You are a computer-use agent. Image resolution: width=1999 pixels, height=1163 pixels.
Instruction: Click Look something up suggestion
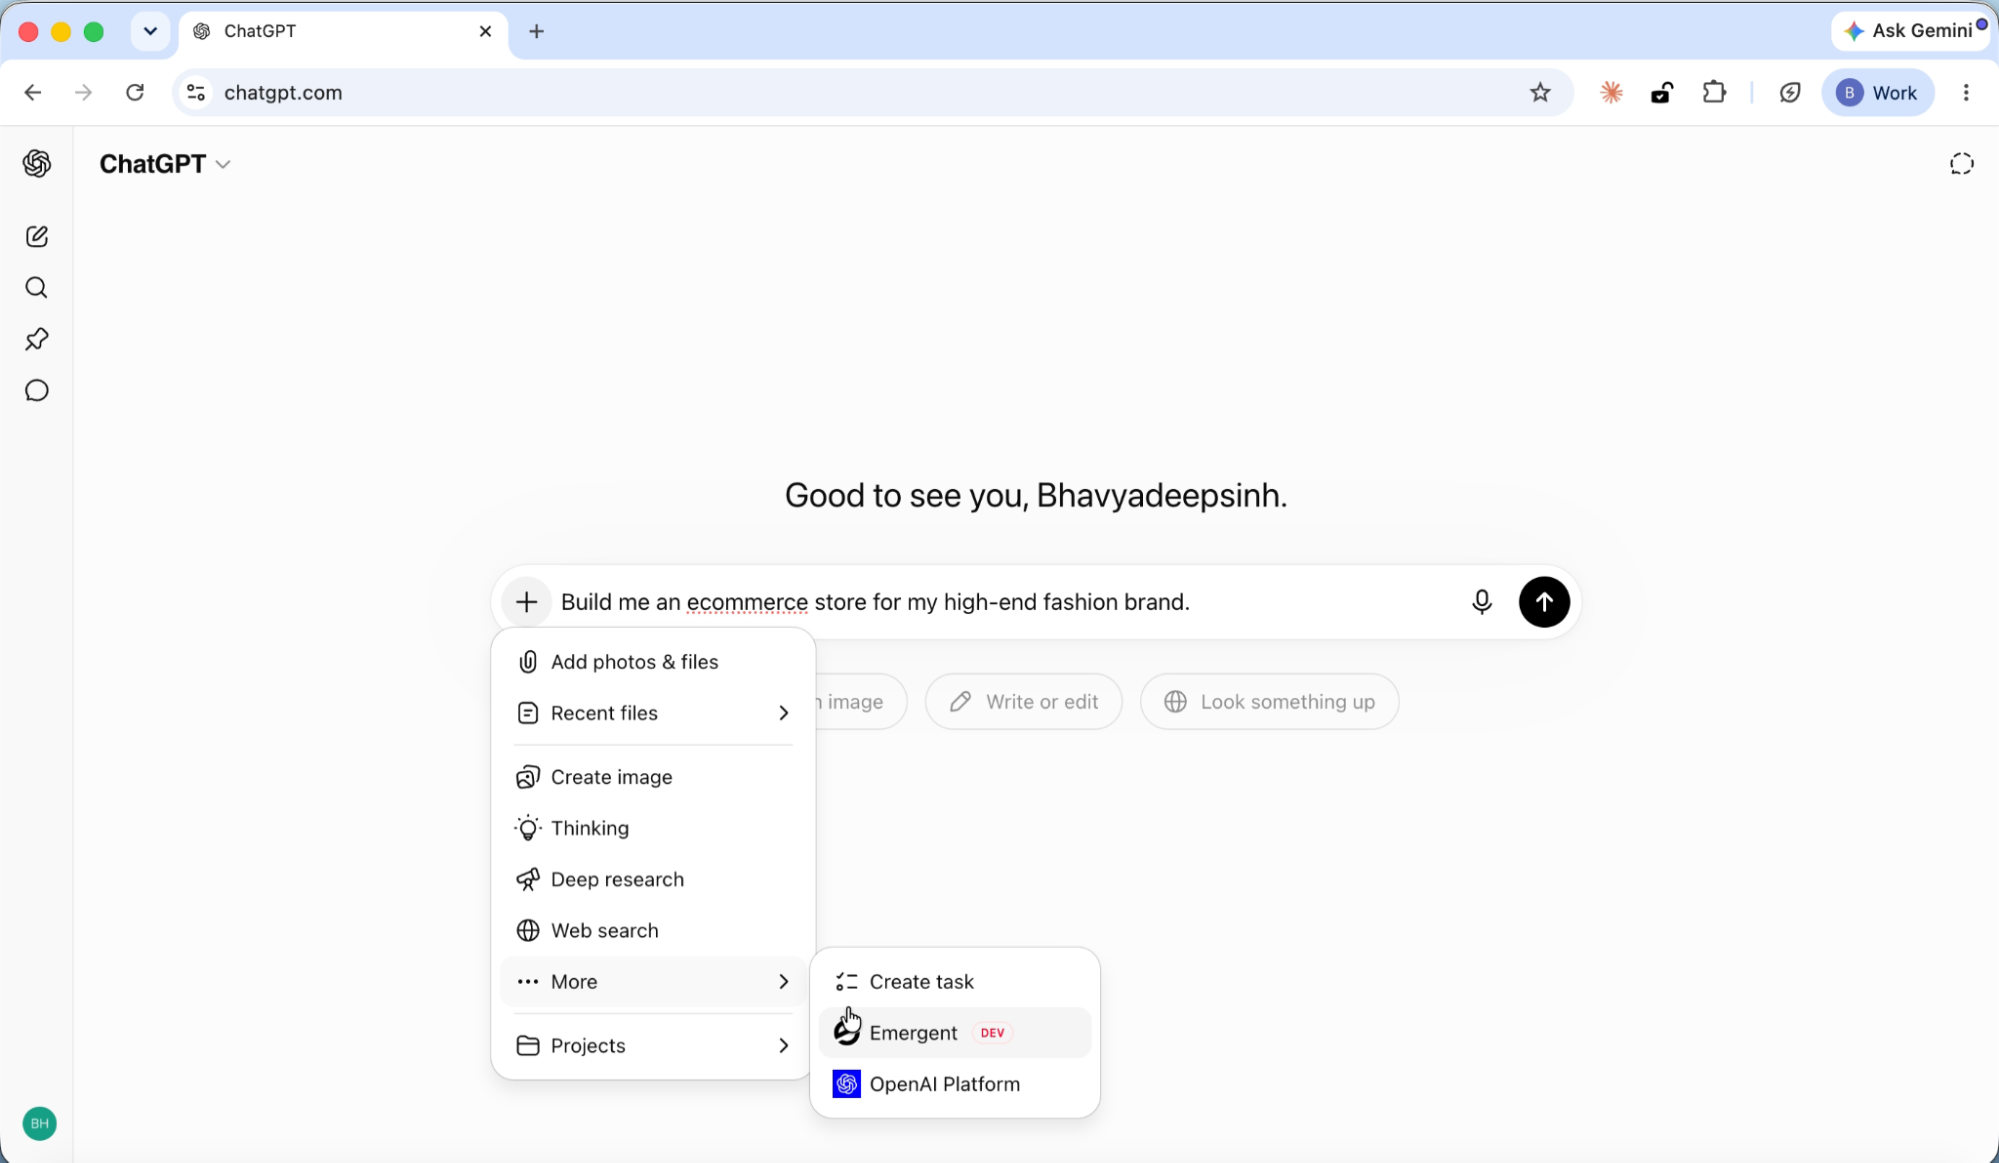[1269, 702]
